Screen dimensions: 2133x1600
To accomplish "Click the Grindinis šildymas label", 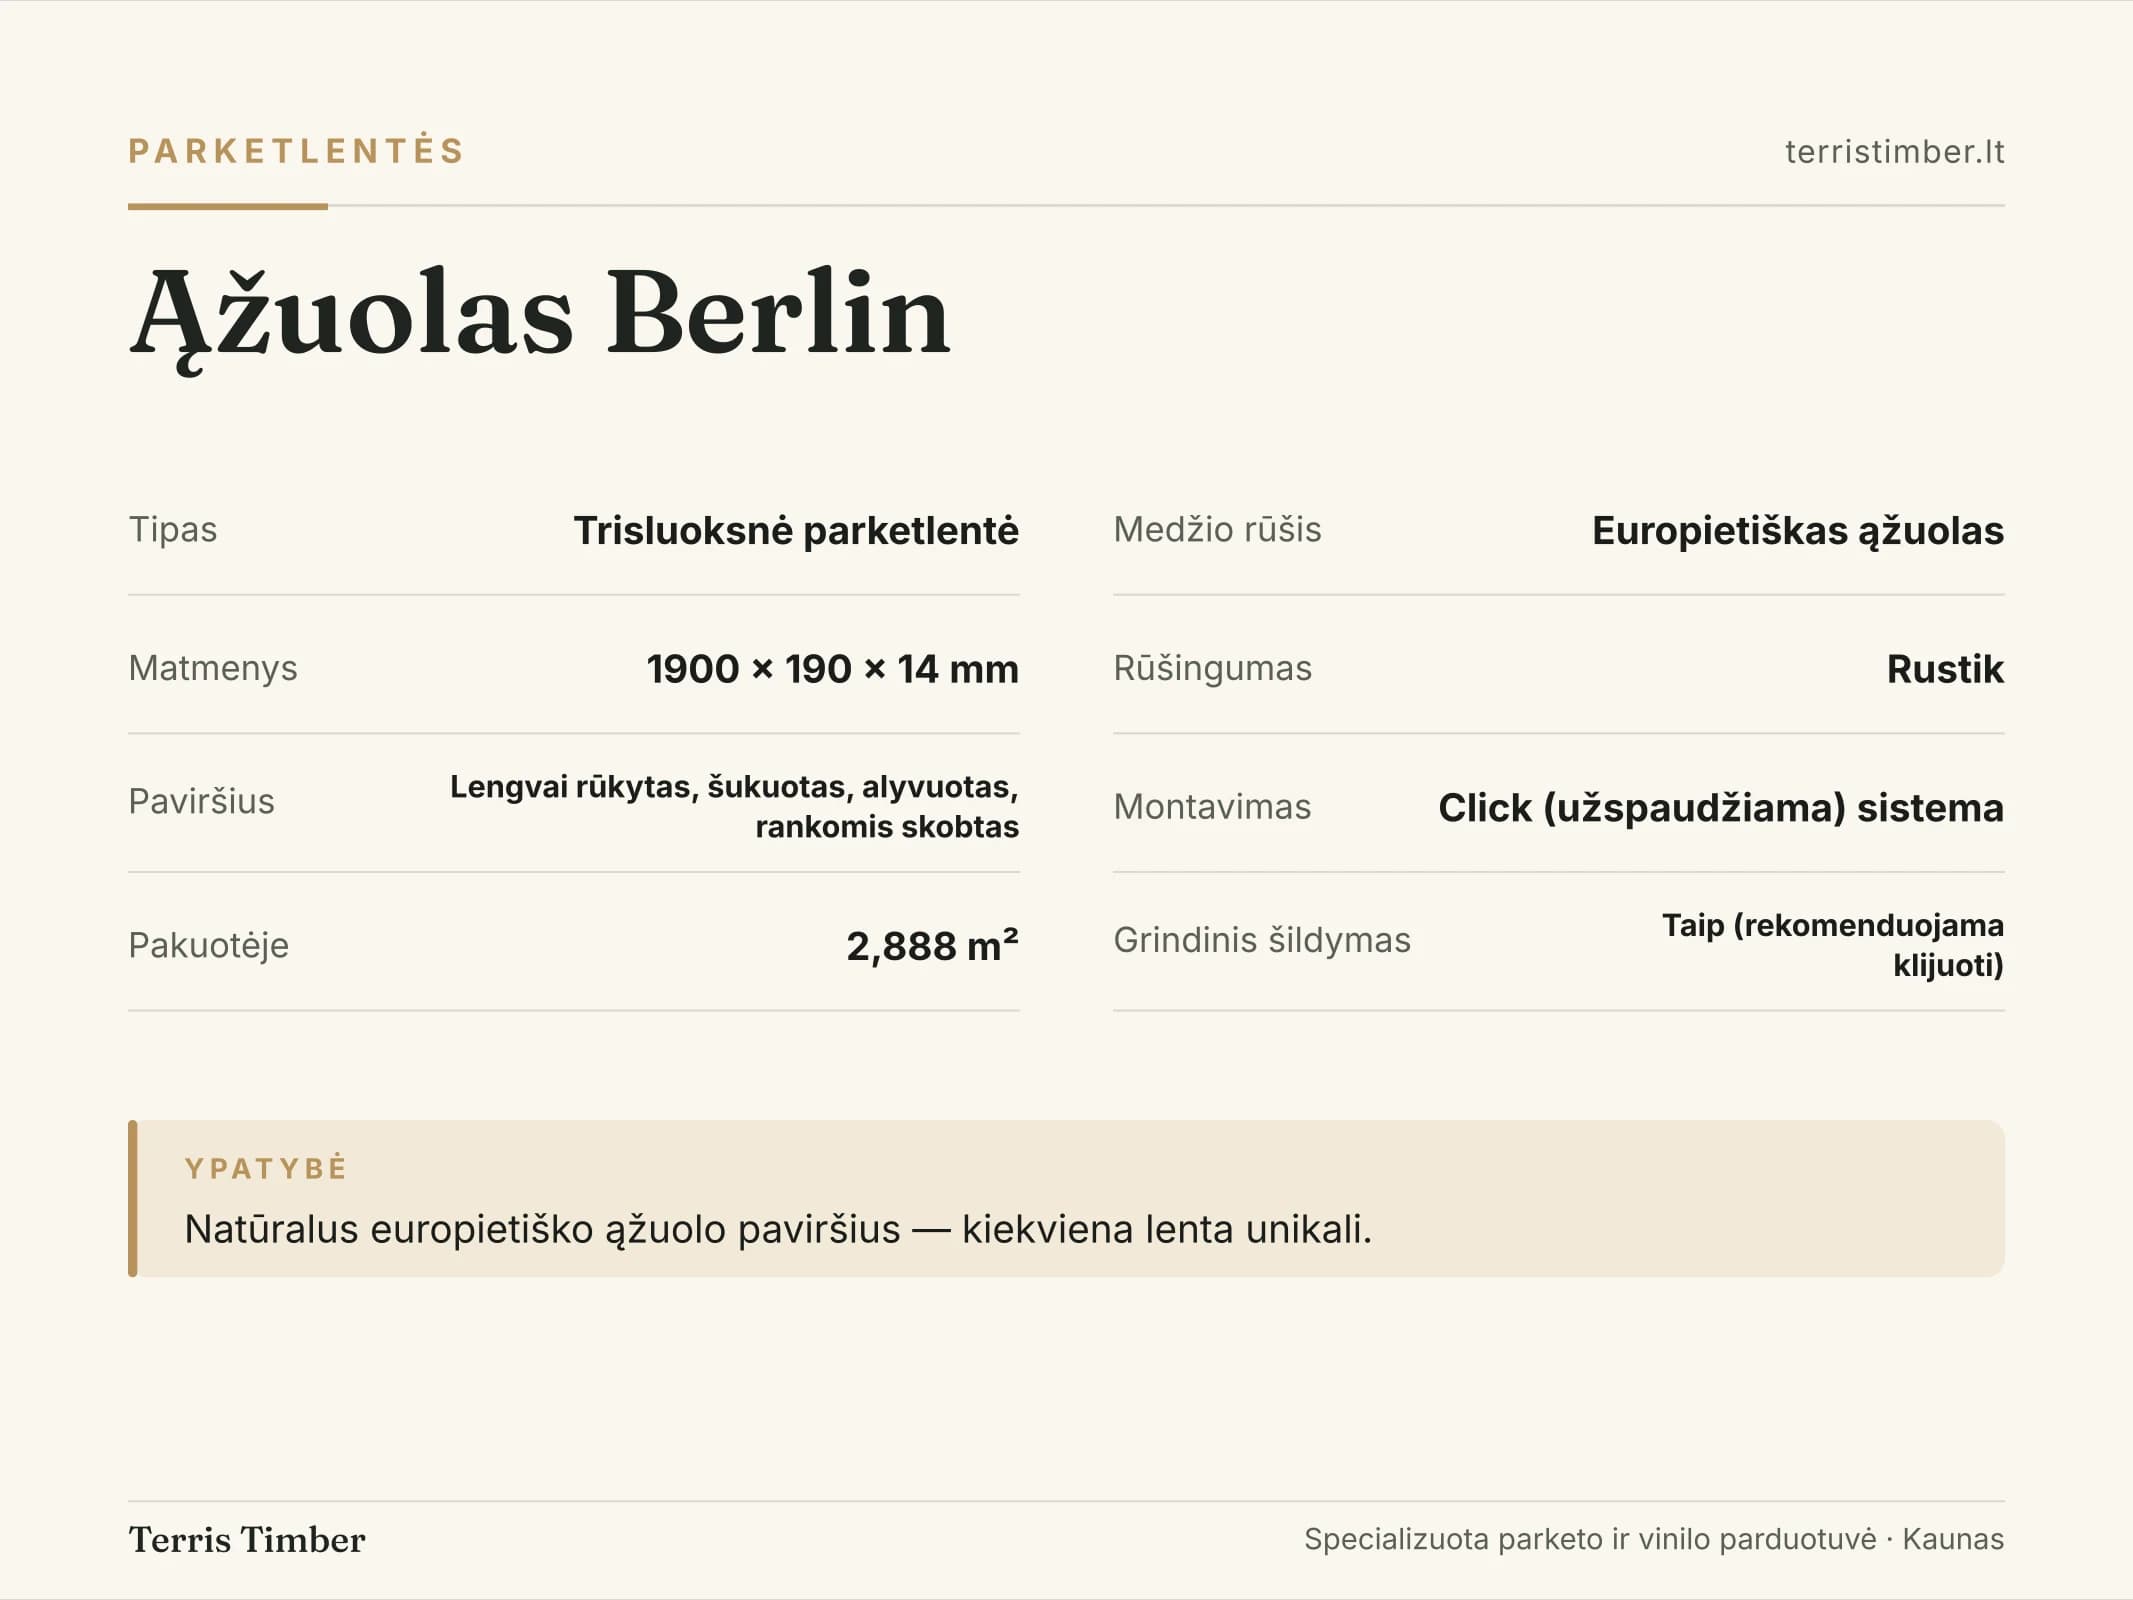I will coord(1262,940).
